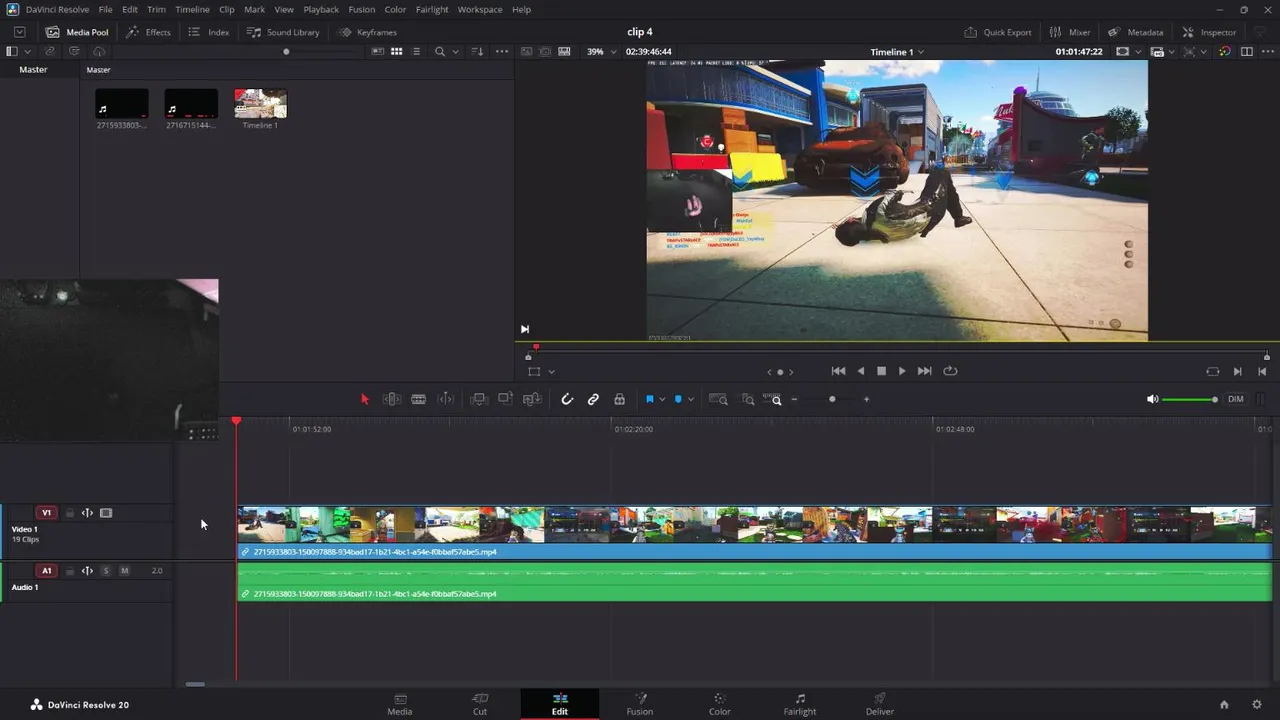
Task: Open the flag color dropdown
Action: tap(662, 400)
